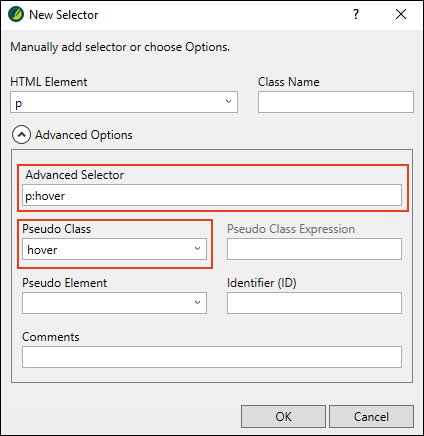Click the New Selector title bar text
The height and width of the screenshot is (436, 424).
pyautogui.click(x=64, y=15)
